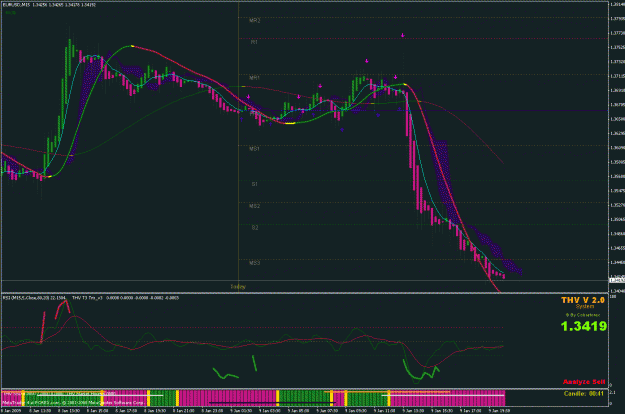Click the 9 Jan 19:00 time axis label

pyautogui.click(x=497, y=410)
